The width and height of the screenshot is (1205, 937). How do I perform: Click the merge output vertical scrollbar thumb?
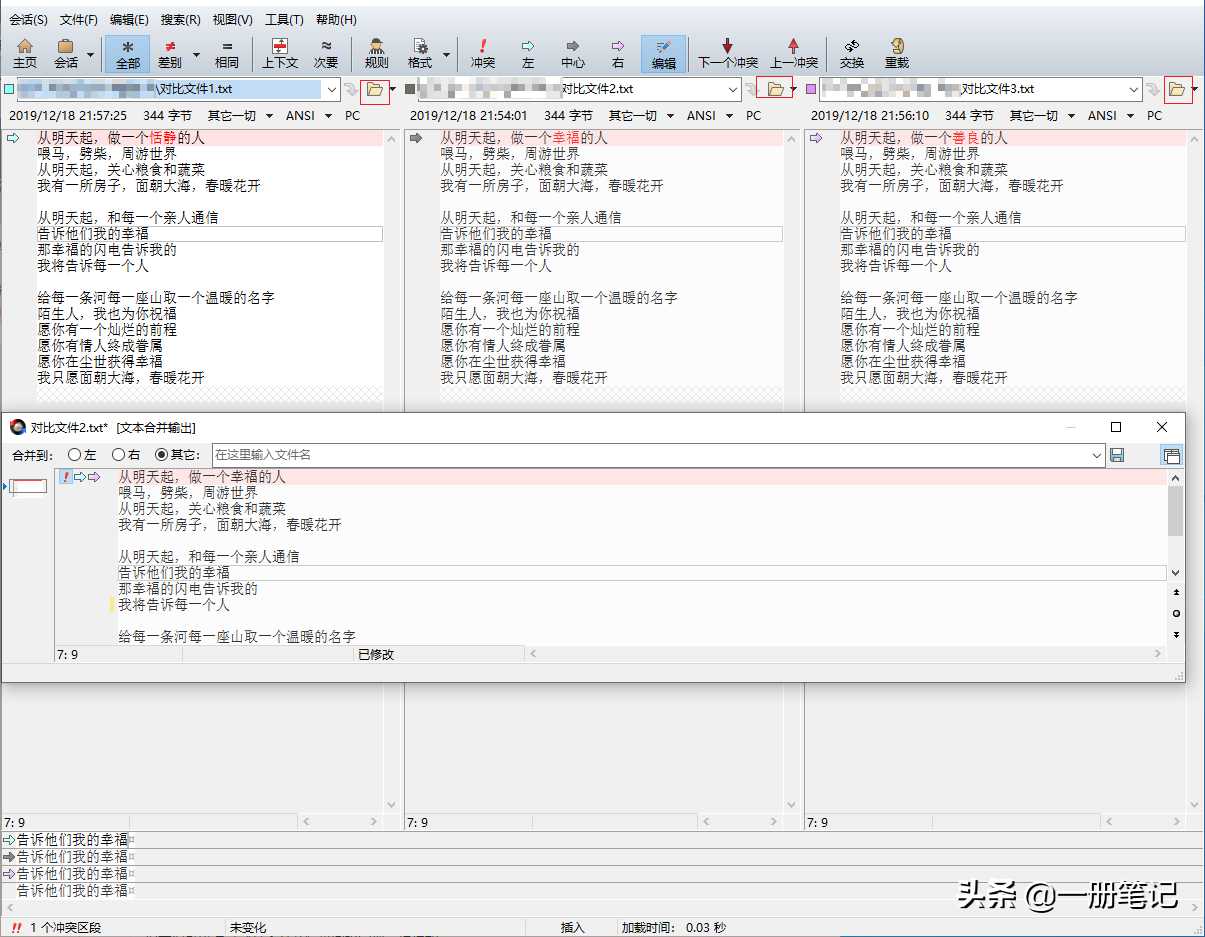(x=1176, y=513)
